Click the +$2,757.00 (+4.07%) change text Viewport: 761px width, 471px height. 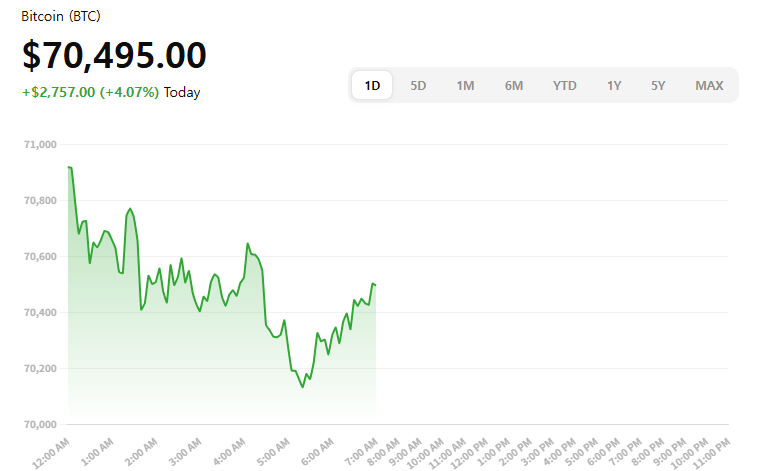[90, 93]
